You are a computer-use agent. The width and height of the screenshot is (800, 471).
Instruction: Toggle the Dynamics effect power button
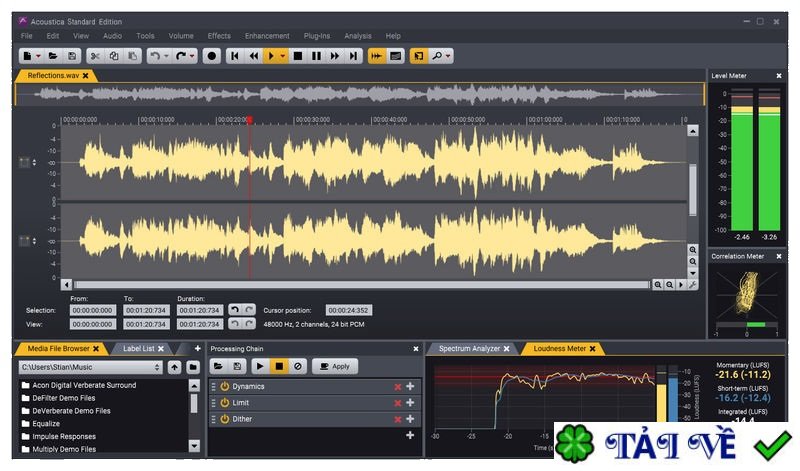pyautogui.click(x=224, y=386)
